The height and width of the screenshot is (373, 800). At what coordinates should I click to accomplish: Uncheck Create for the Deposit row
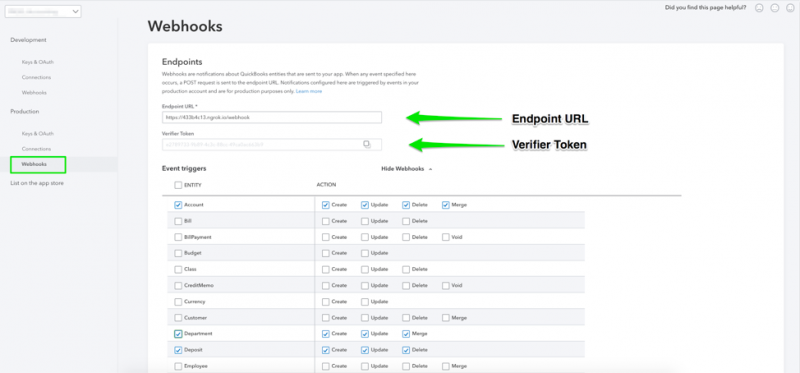click(326, 351)
